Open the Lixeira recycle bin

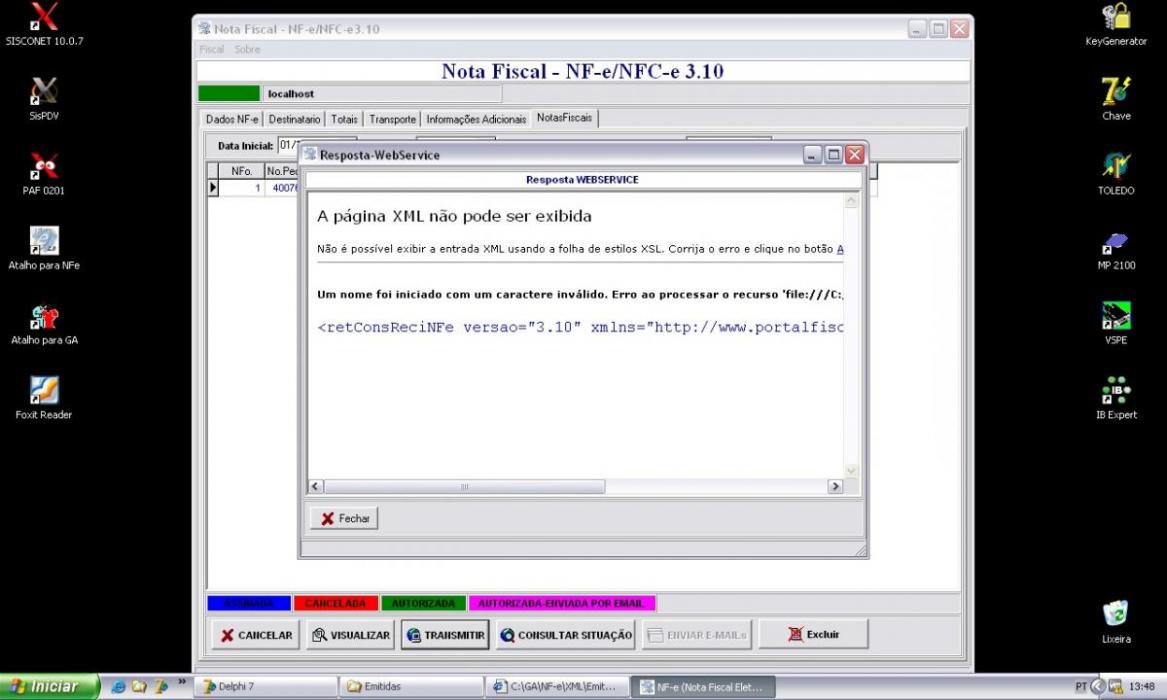click(x=1116, y=622)
